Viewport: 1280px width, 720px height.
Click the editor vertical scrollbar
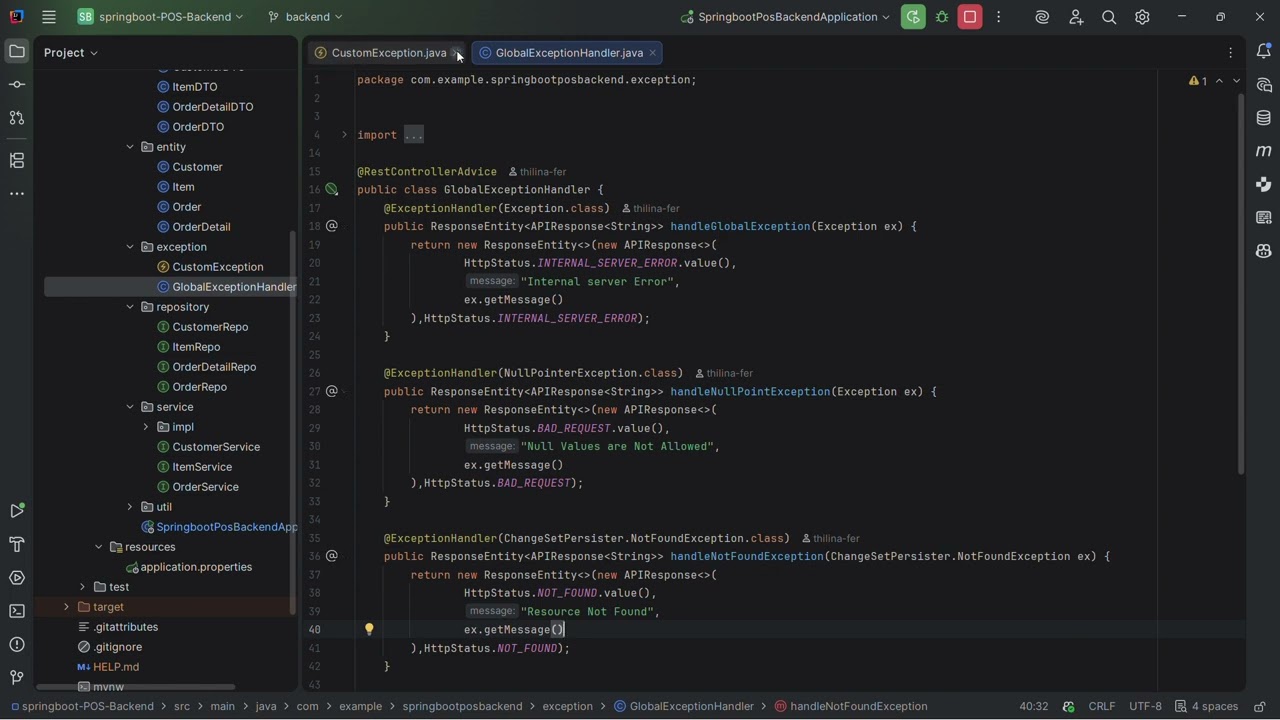click(1241, 285)
